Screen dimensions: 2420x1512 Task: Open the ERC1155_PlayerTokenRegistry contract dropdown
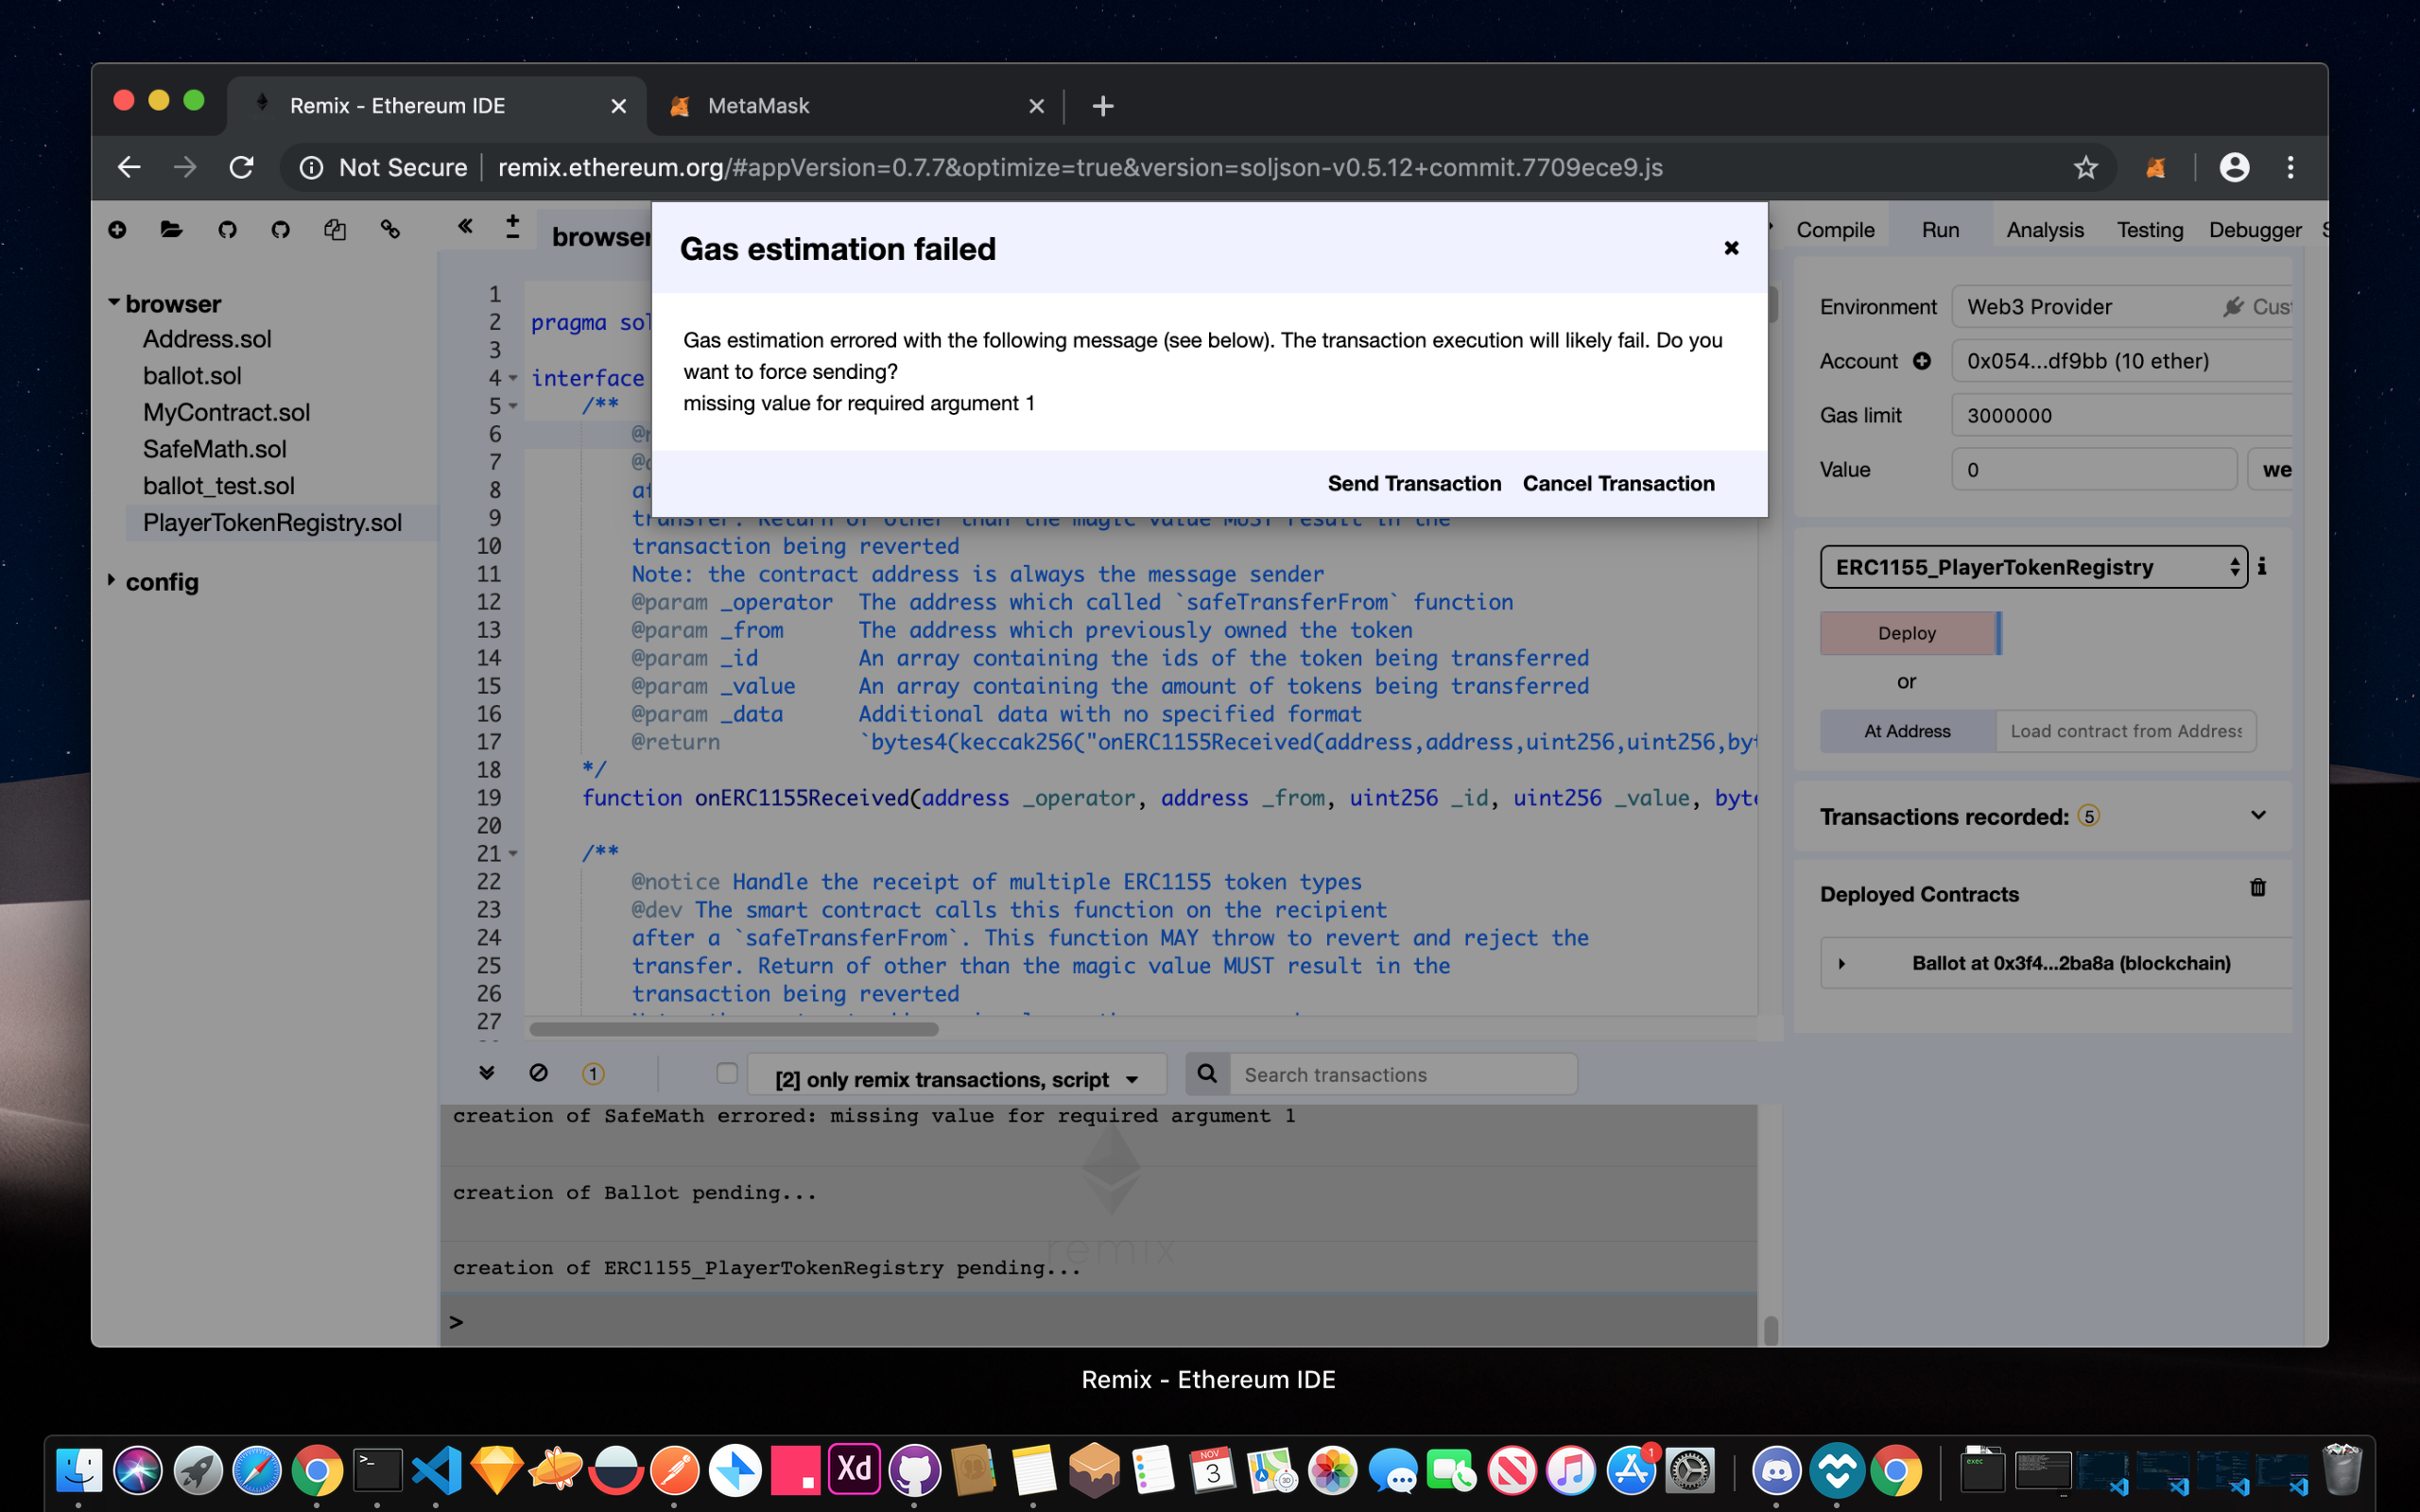pyautogui.click(x=2033, y=567)
